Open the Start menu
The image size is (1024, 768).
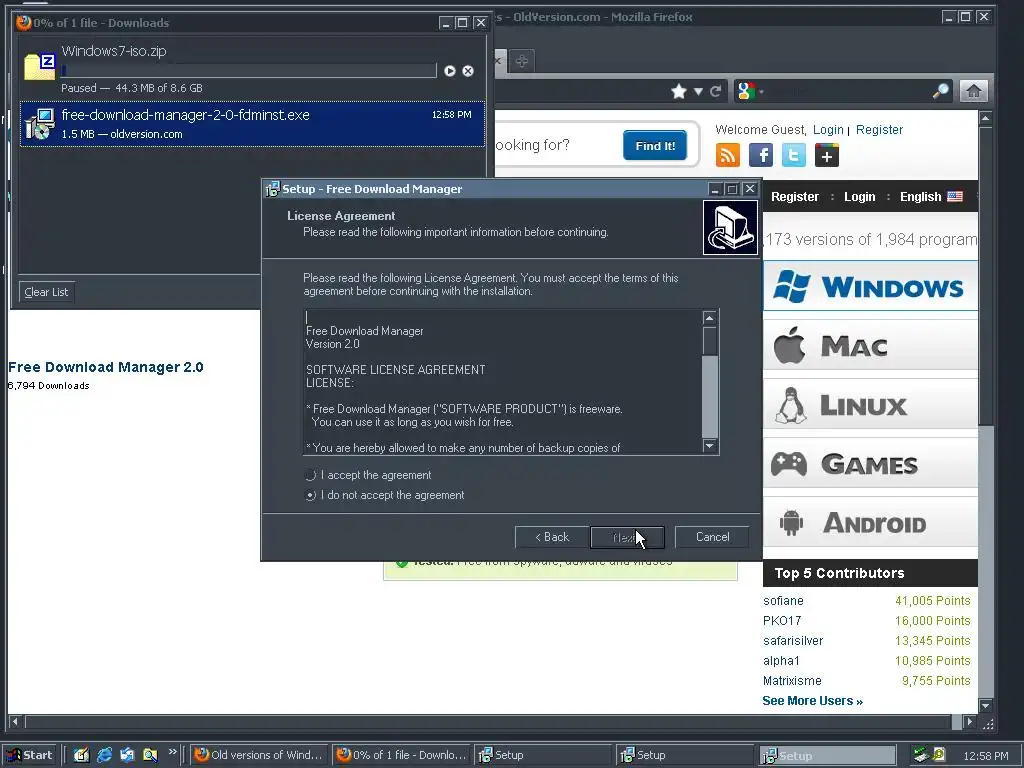30,755
